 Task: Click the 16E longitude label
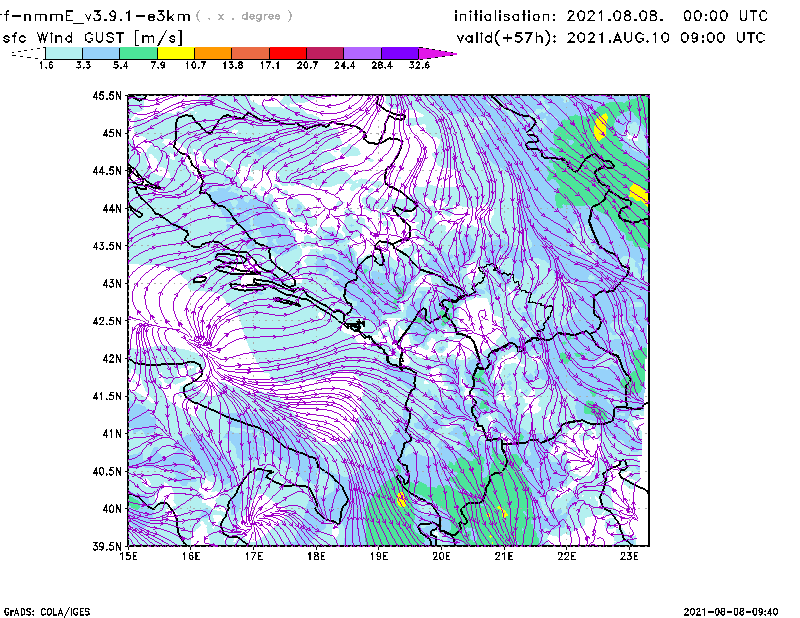tap(191, 556)
